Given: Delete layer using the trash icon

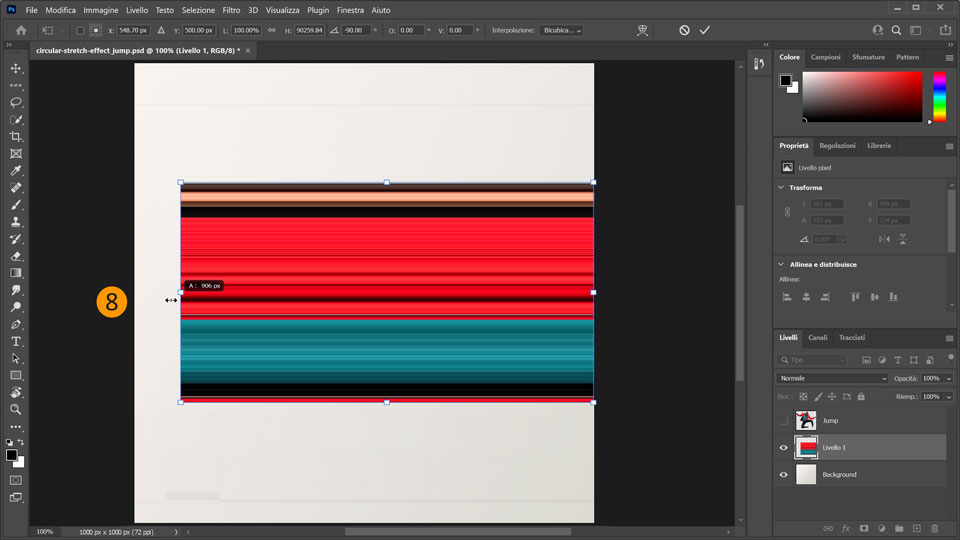Looking at the screenshot, I should (x=934, y=527).
